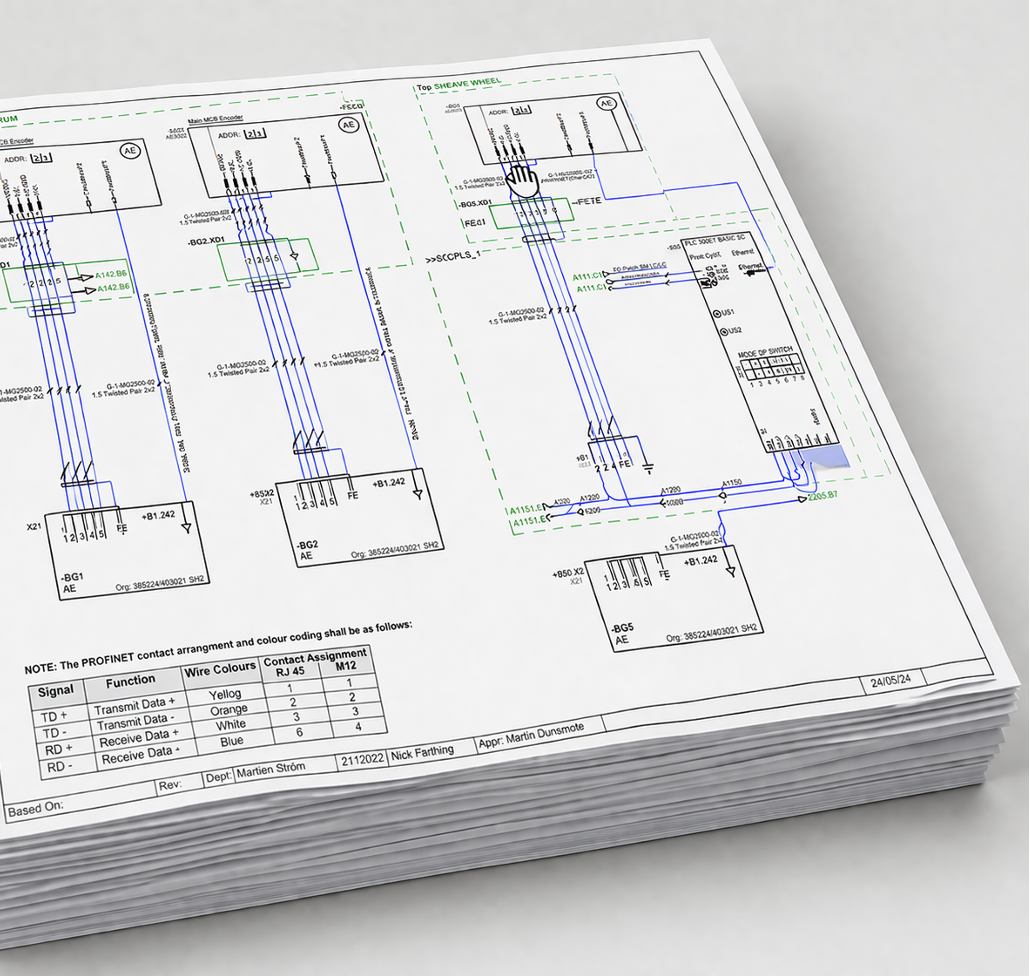Click the MODE DP SWITCH block
This screenshot has width=1030, height=976.
click(771, 368)
